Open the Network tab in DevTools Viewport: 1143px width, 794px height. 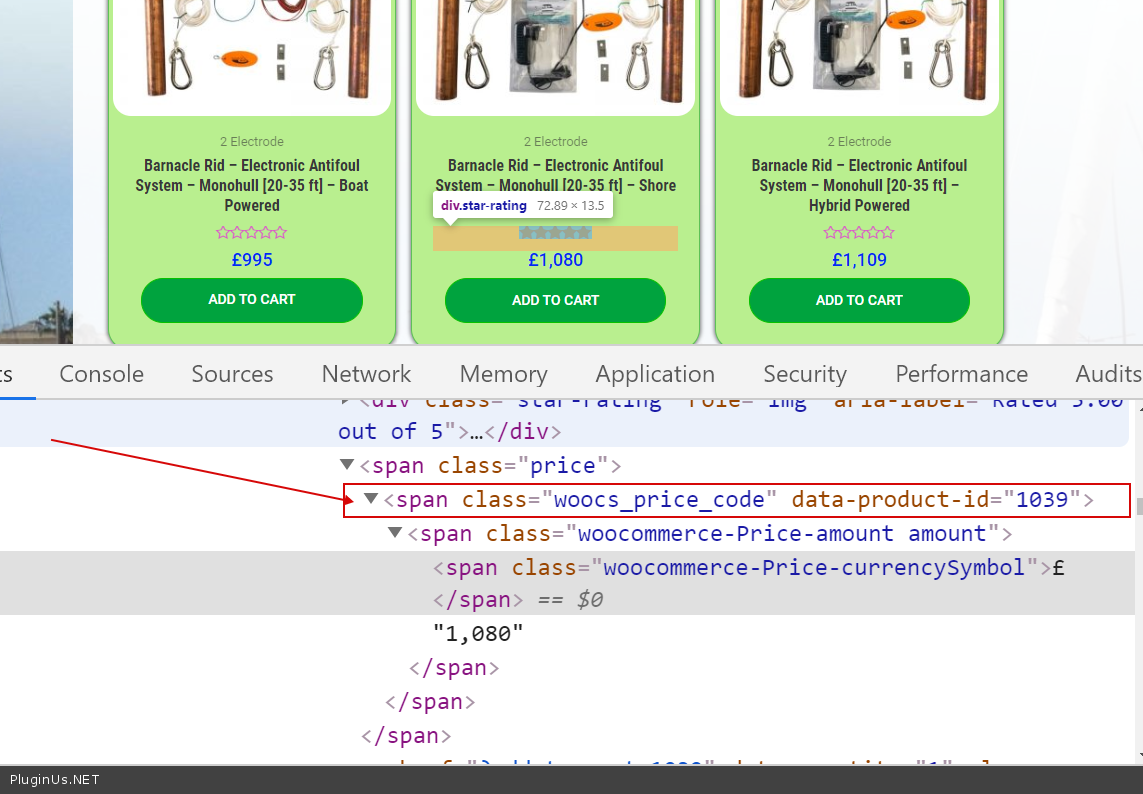tap(366, 374)
